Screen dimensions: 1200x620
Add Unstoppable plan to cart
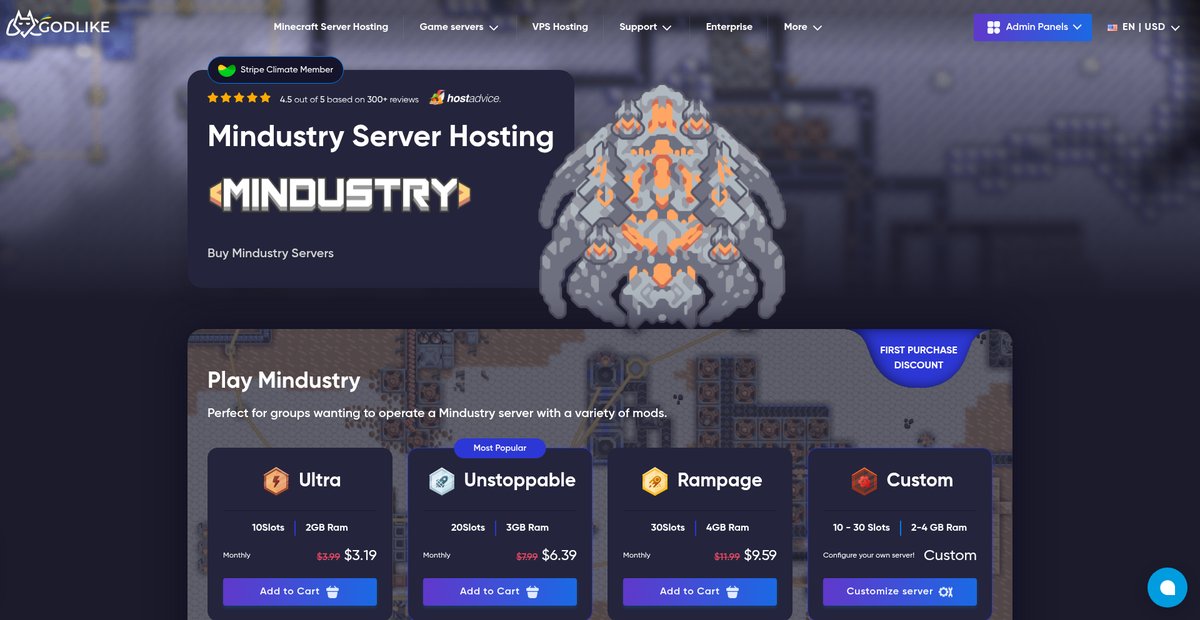point(500,591)
